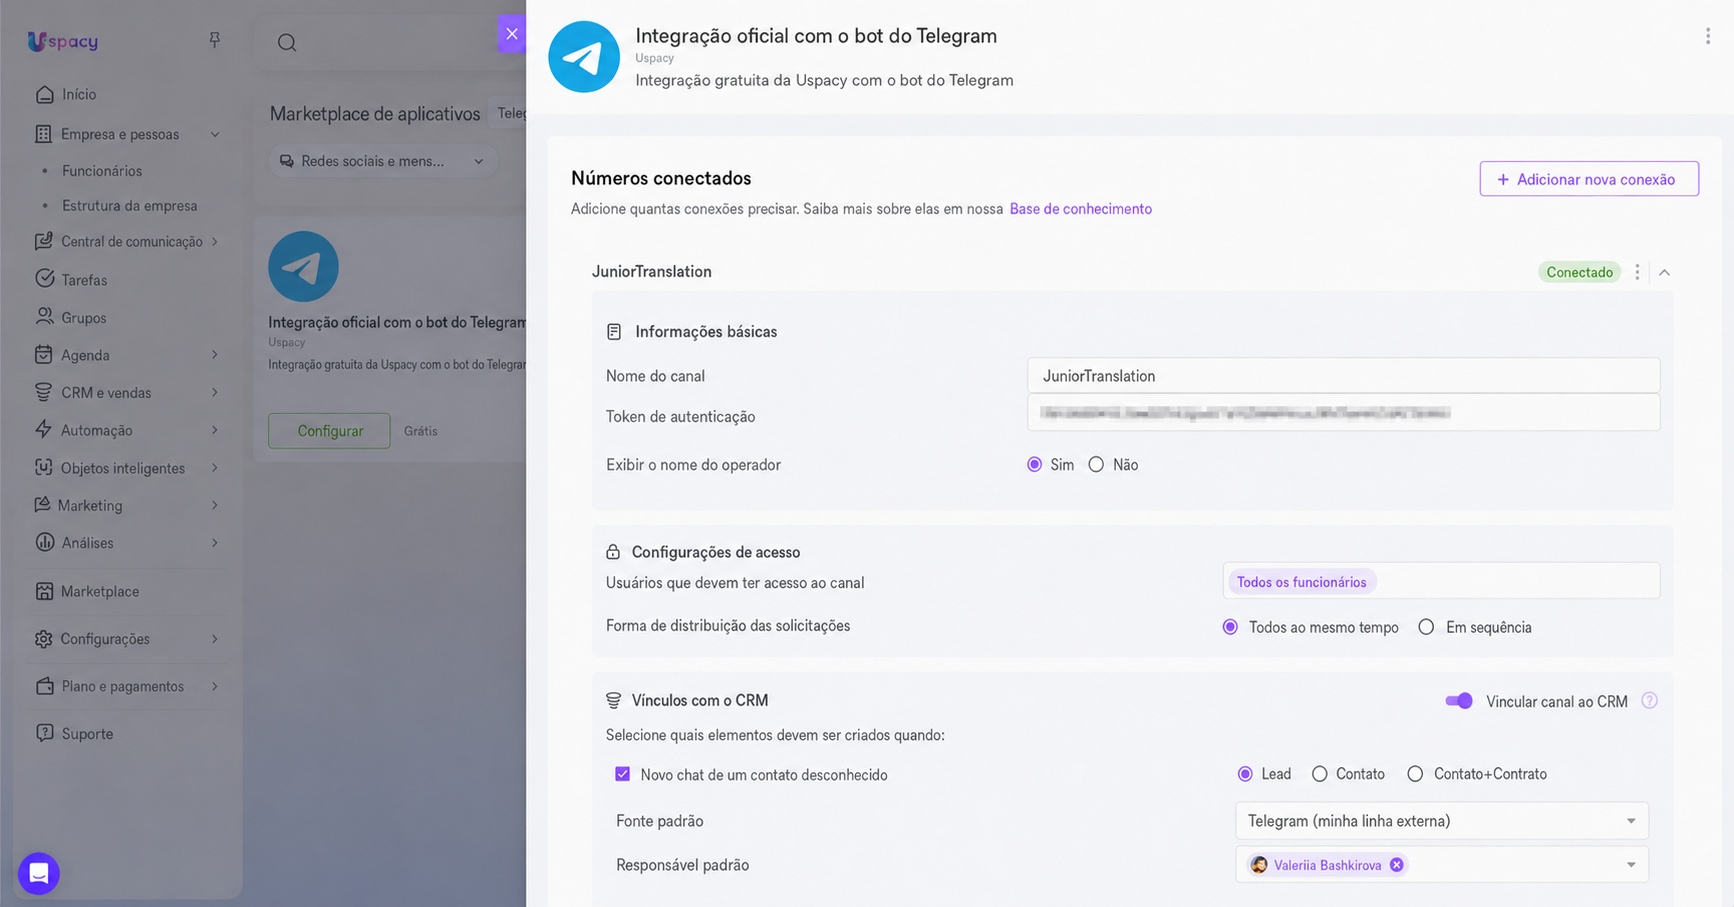Select the Lead radio option
Viewport: 1734px width, 907px height.
(x=1245, y=774)
